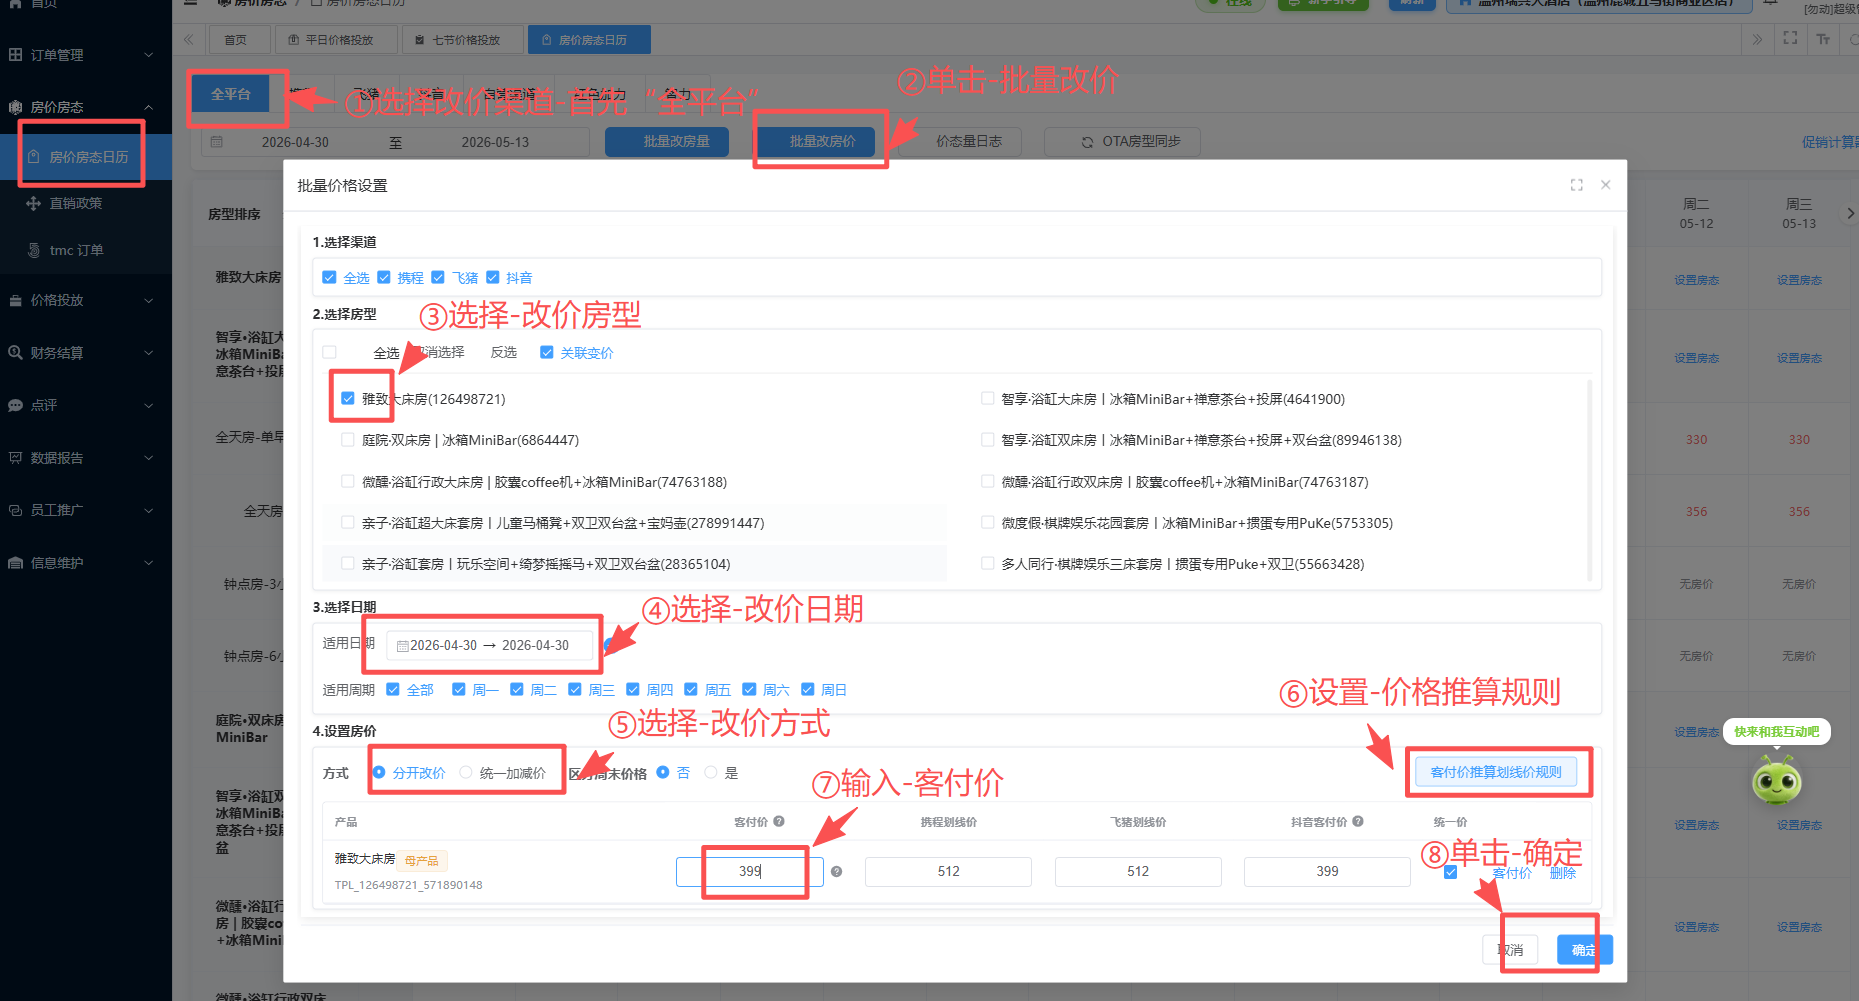
Task: Click 确定 to confirm batch pricing
Action: click(1583, 950)
